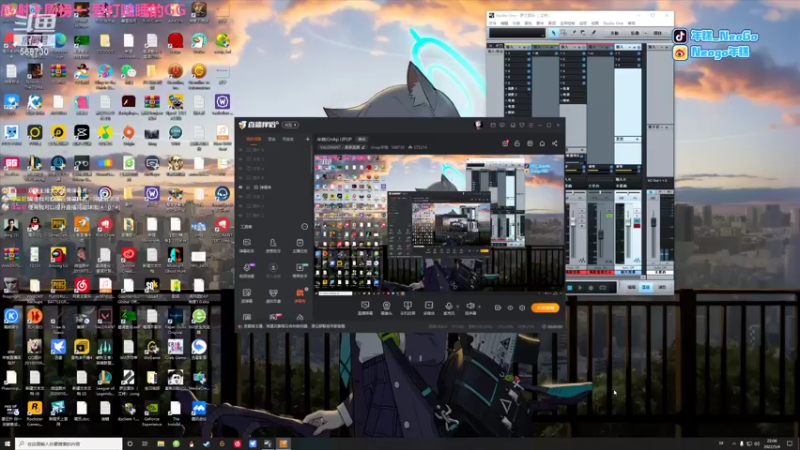This screenshot has width=800, height=450.
Task: Open first menu in Studio One menu bar
Action: click(x=493, y=23)
